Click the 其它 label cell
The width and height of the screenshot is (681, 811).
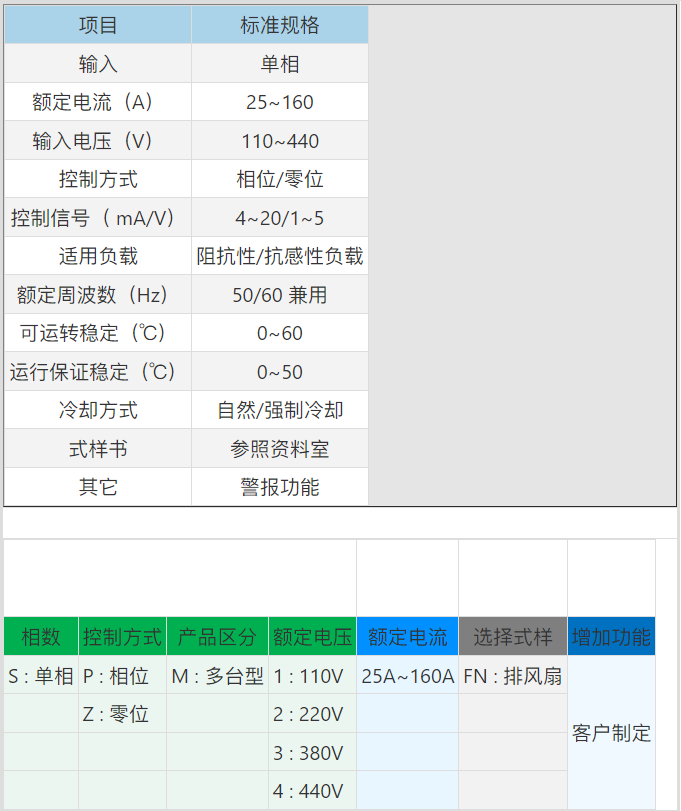98,487
